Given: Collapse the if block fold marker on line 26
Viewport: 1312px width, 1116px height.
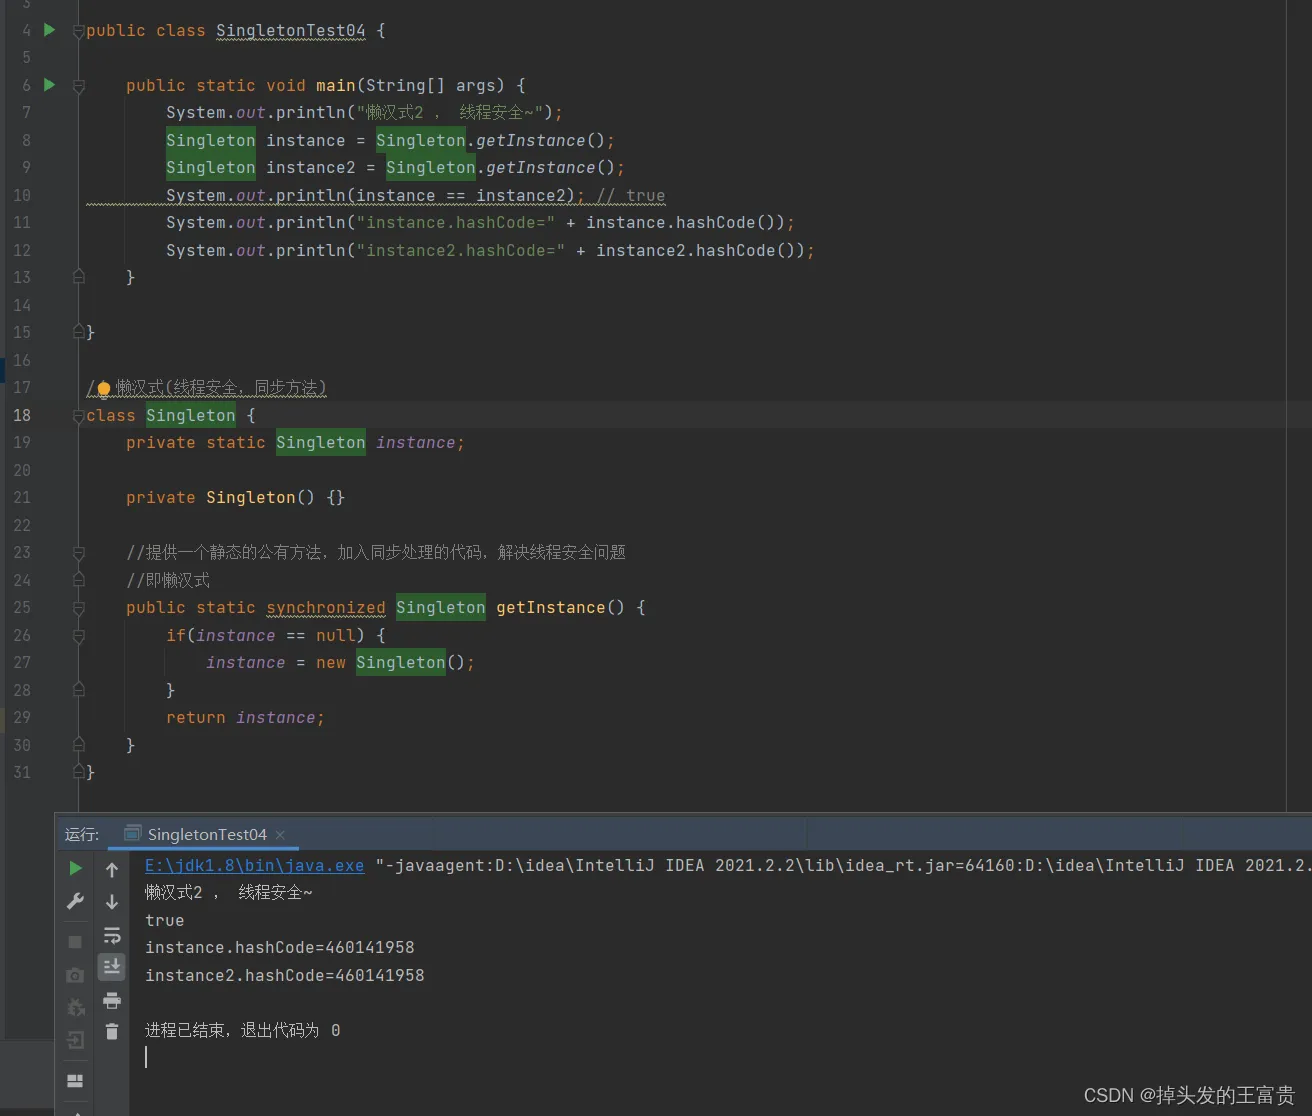Looking at the screenshot, I should pyautogui.click(x=79, y=635).
